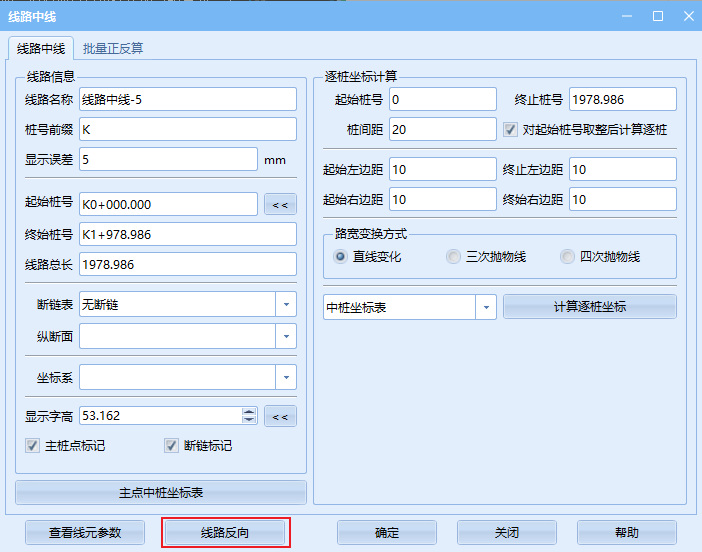Image resolution: width=702 pixels, height=552 pixels.
Task: Click the 终止左边距 field
Action: click(623, 169)
